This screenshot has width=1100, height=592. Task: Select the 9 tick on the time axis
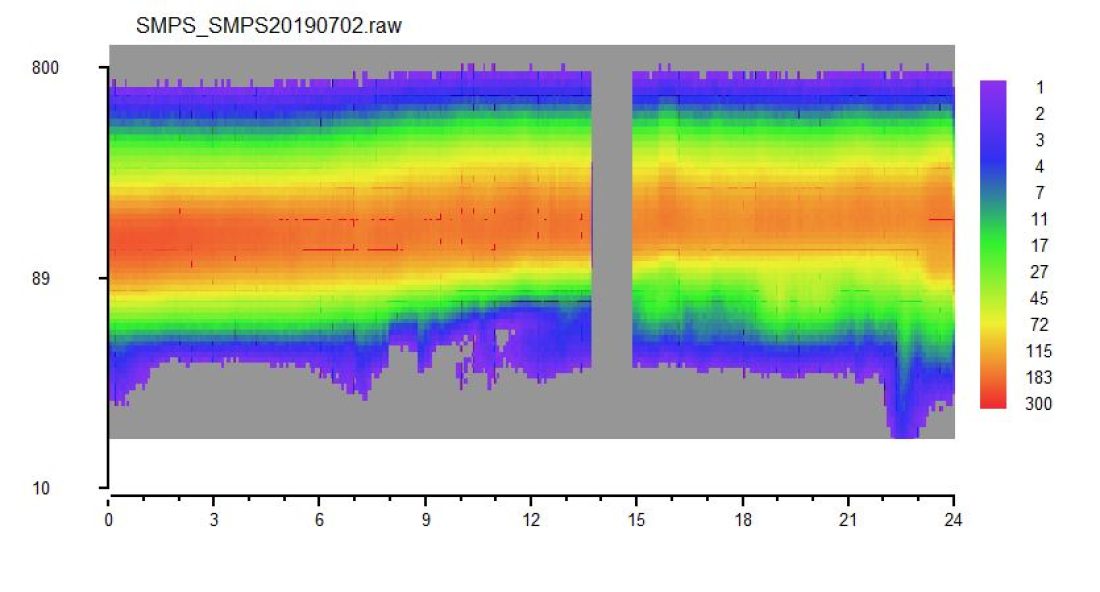[425, 520]
